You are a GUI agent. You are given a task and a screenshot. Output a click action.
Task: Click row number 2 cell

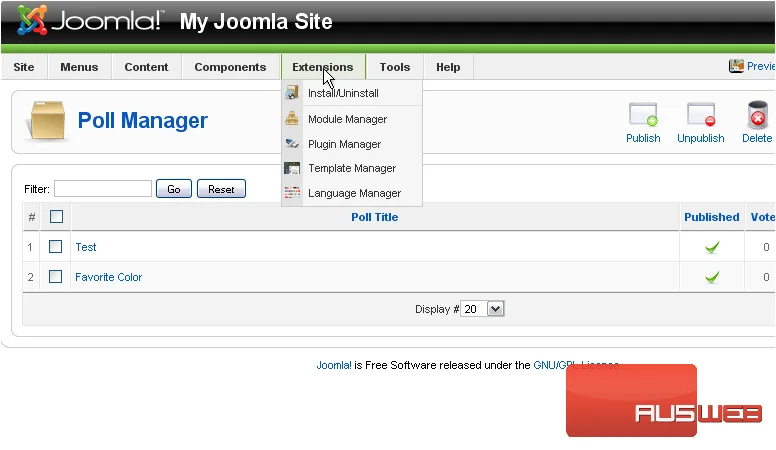coord(31,277)
